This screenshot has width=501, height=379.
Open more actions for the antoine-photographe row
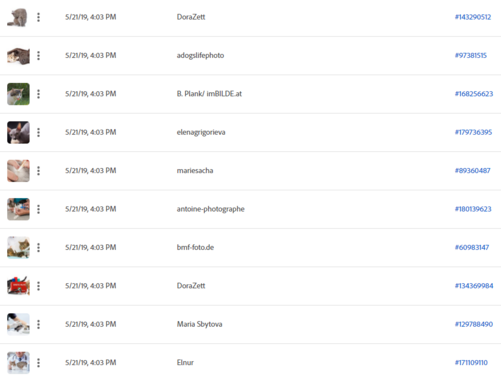(39, 209)
